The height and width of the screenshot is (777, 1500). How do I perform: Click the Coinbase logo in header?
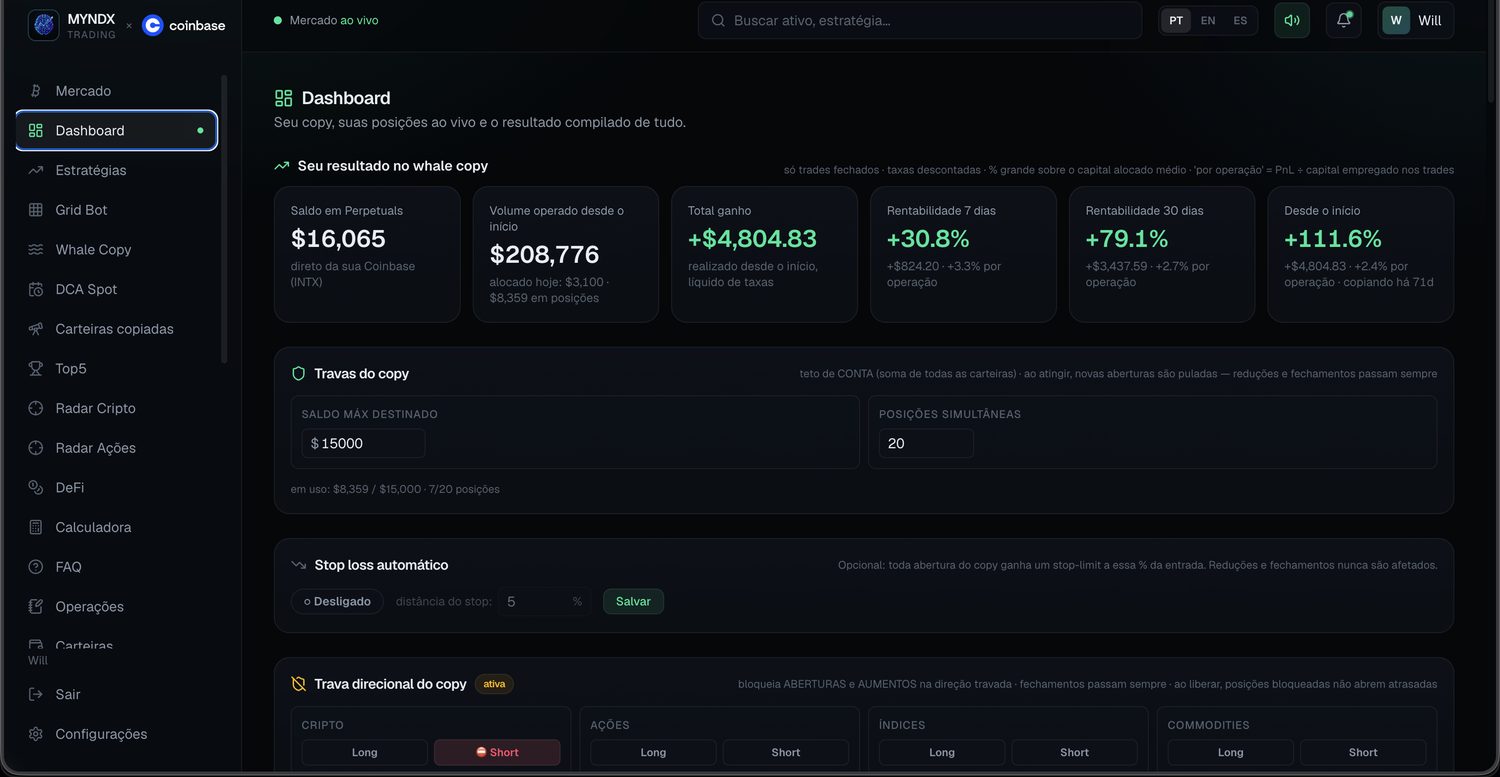point(184,25)
